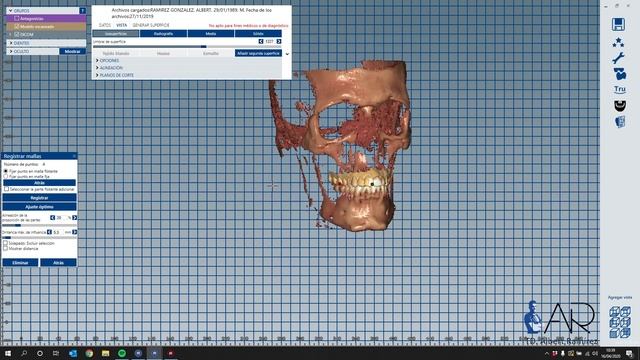This screenshot has height=360, width=640.
Task: Click the tooth models icon in sidebar
Action: [620, 74]
